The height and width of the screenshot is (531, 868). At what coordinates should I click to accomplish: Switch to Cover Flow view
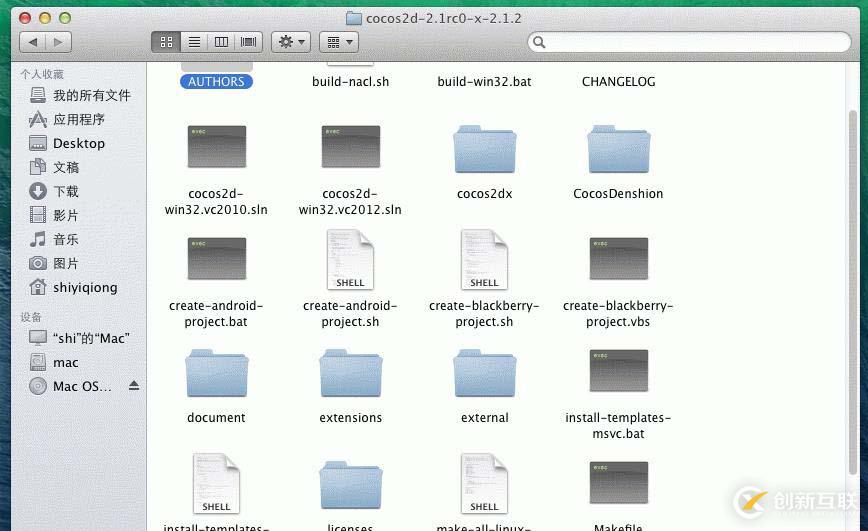tap(248, 42)
